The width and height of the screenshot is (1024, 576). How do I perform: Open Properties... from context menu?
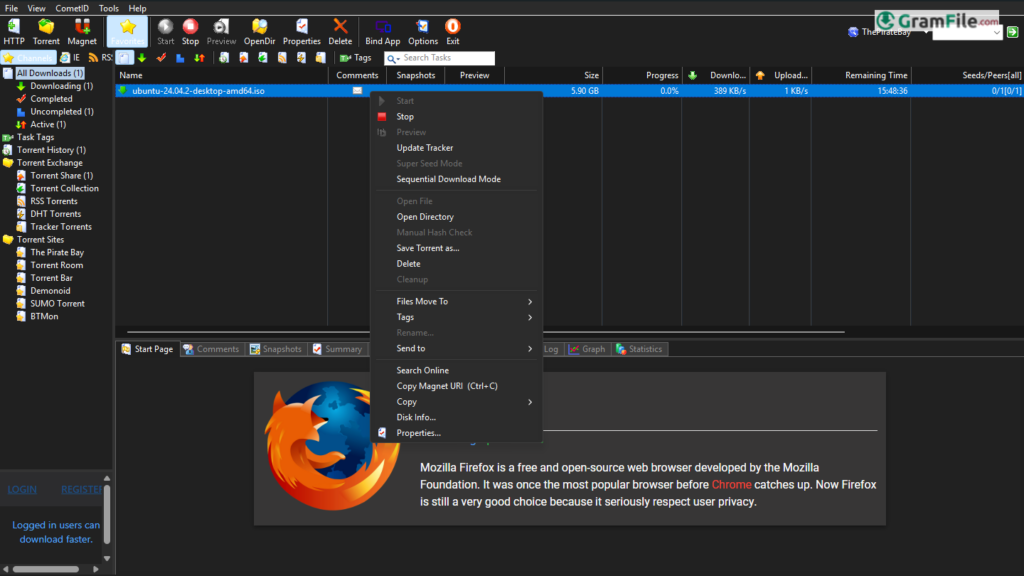(x=457, y=433)
